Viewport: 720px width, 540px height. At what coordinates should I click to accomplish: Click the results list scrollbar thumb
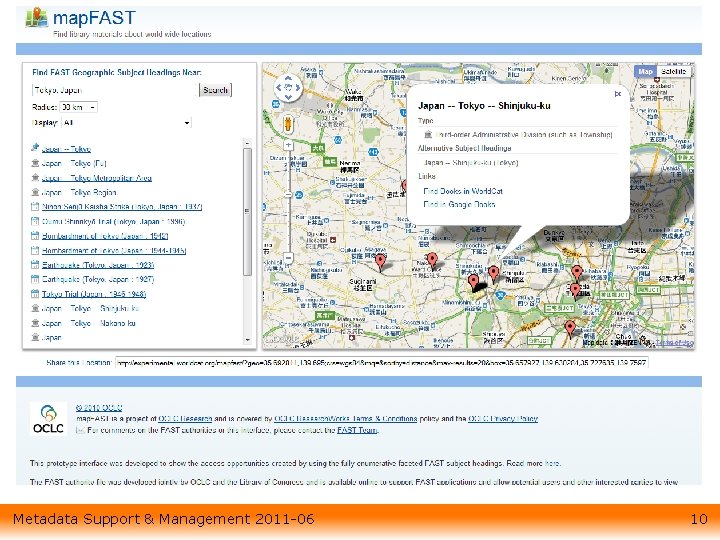248,212
